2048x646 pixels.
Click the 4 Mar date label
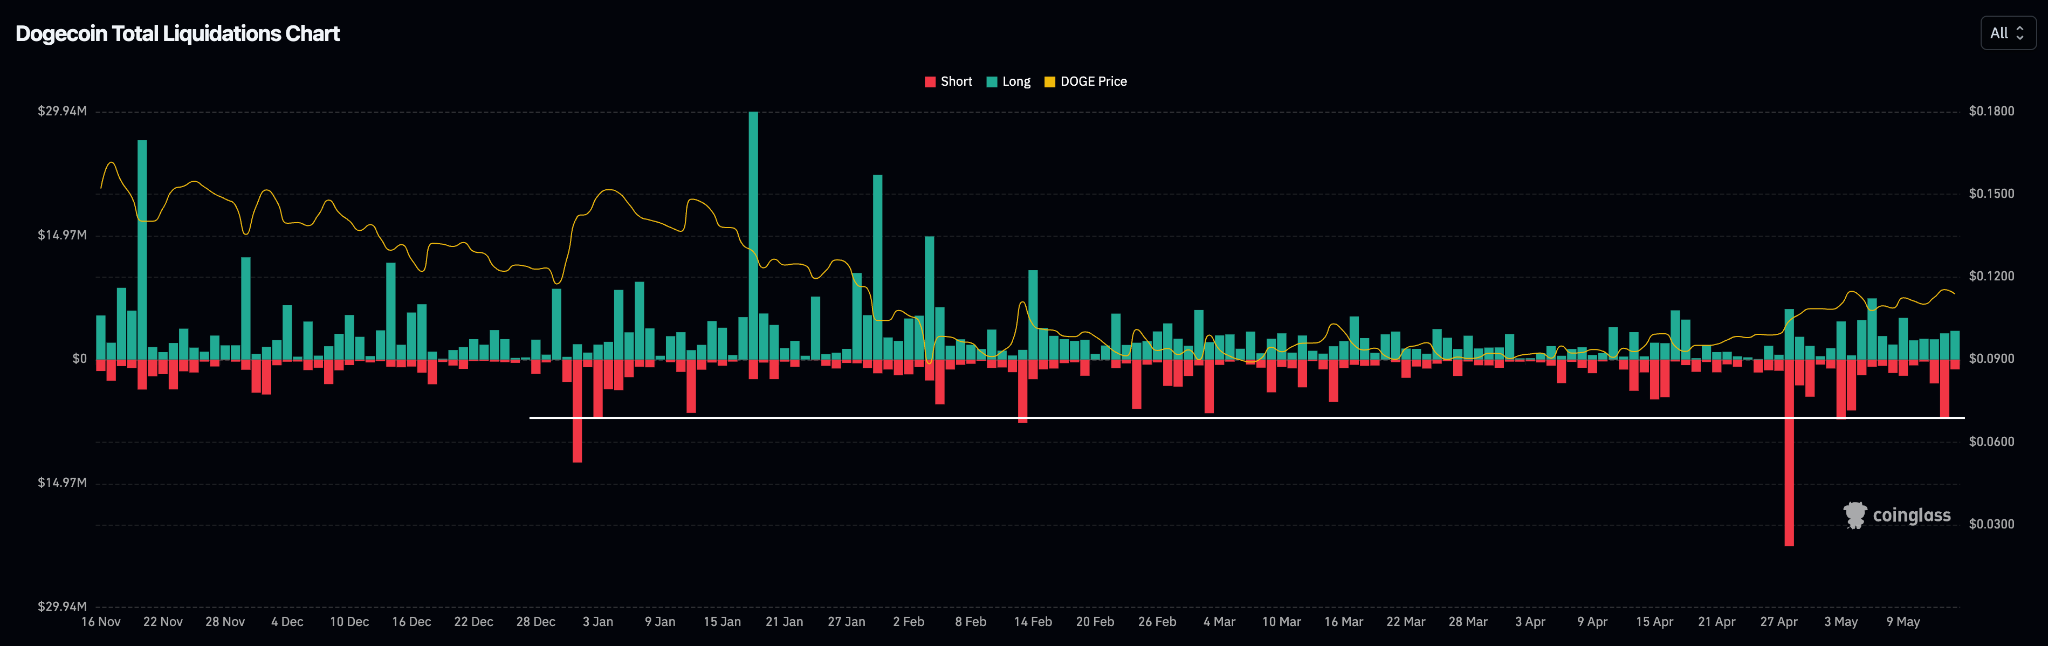[1220, 622]
